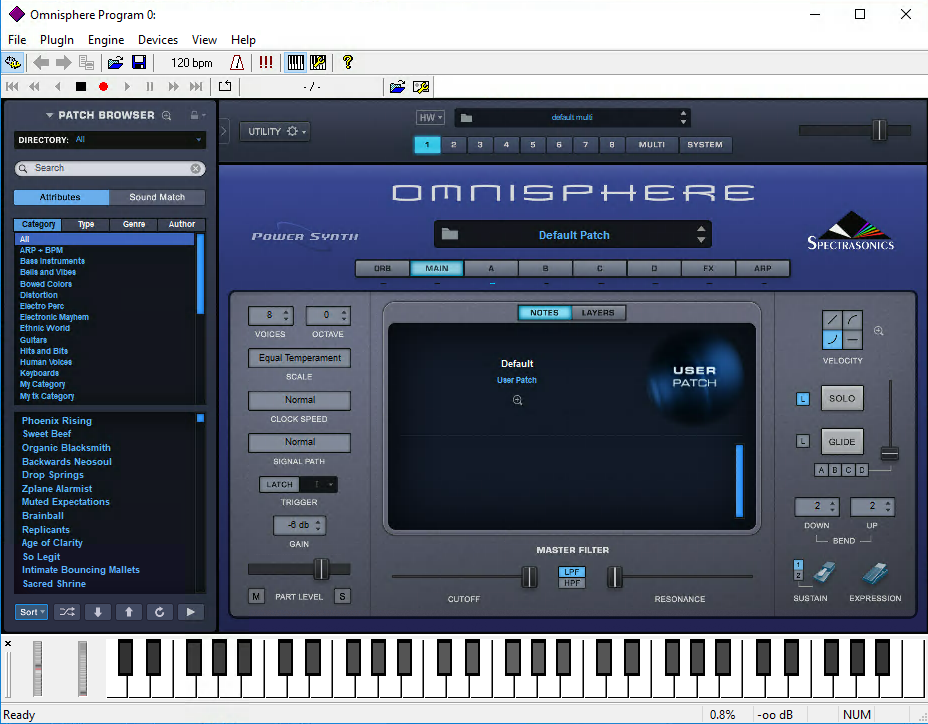Open the trigger mode dropdown beside LATCH
Image resolution: width=928 pixels, height=724 pixels.
319,484
